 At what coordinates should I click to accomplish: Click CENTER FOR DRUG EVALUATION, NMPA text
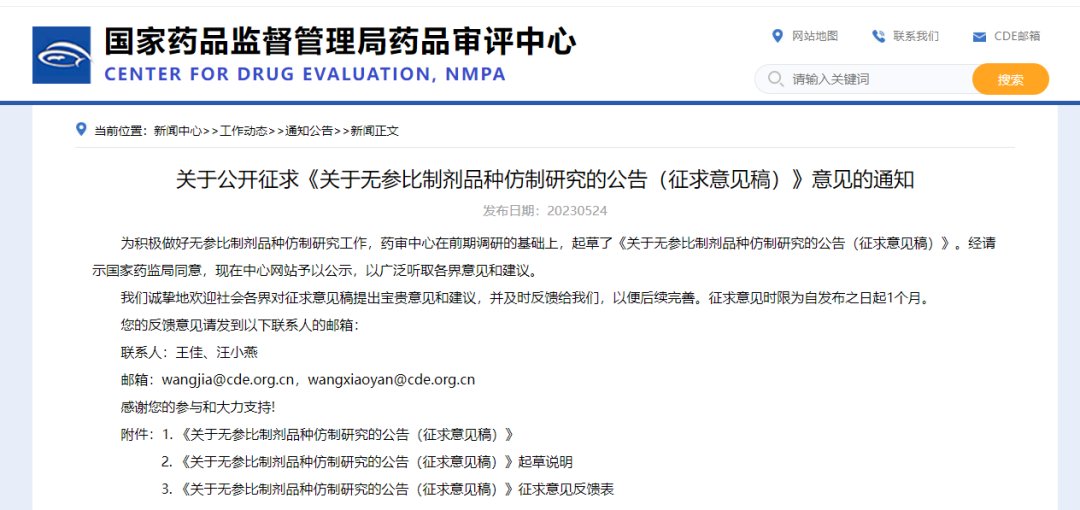point(305,74)
